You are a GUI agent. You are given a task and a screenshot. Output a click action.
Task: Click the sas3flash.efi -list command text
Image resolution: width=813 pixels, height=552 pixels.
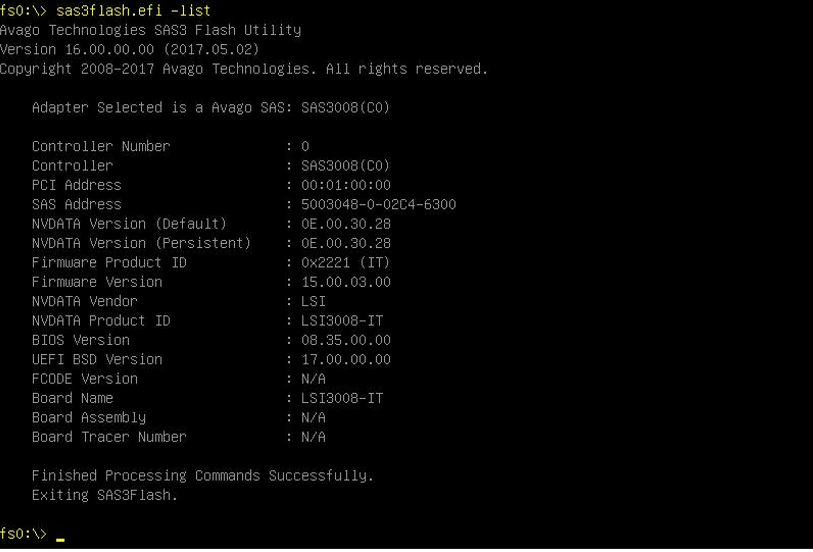coord(133,10)
